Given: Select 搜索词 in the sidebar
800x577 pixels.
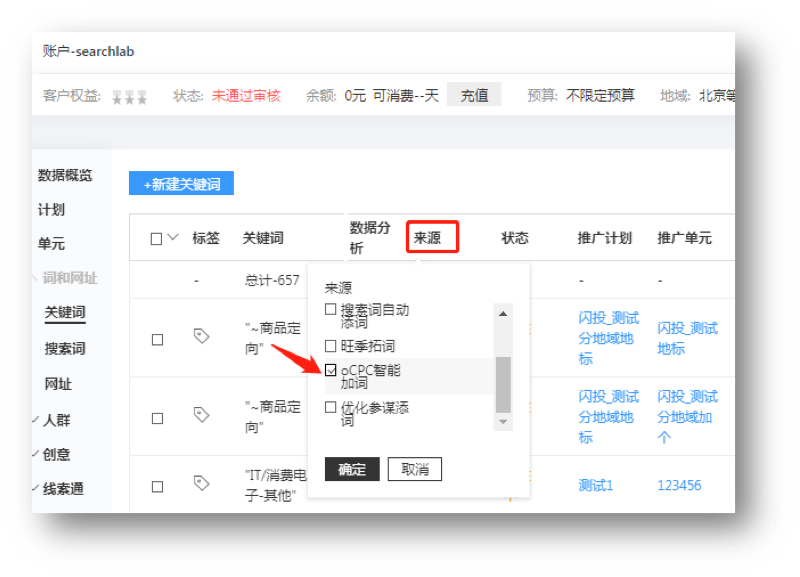Looking at the screenshot, I should pos(65,349).
